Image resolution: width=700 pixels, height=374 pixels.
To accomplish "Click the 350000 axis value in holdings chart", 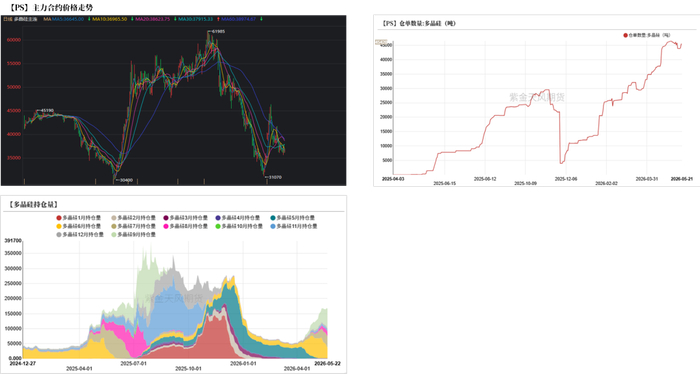I will (x=13, y=253).
